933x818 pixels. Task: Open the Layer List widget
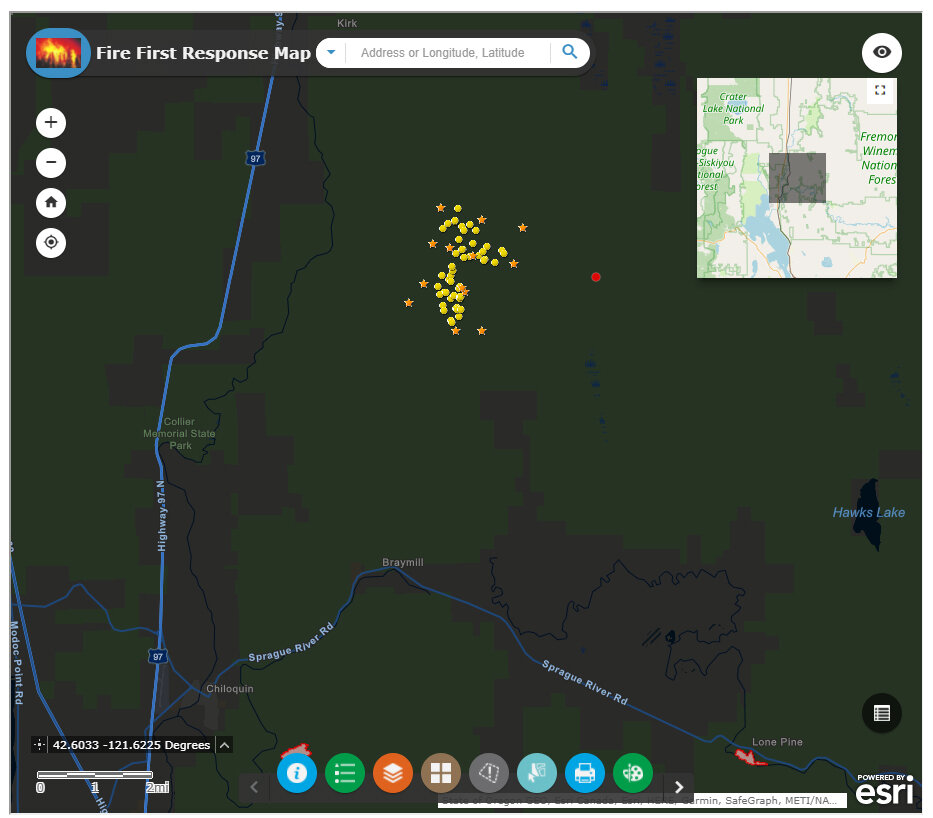(x=393, y=773)
